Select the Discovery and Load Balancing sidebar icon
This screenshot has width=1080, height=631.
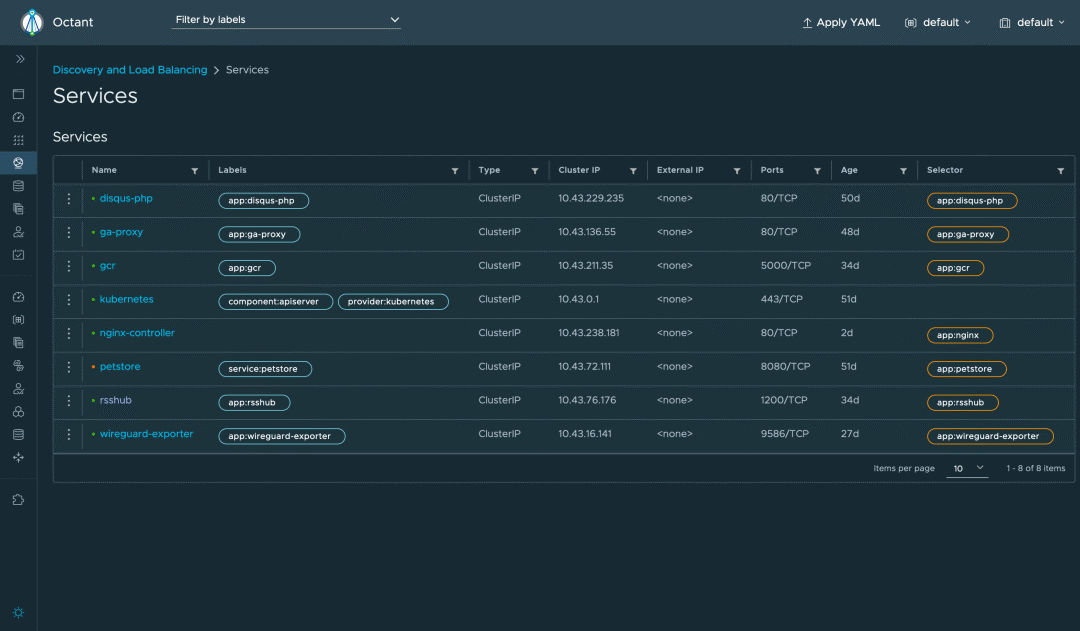pos(19,163)
